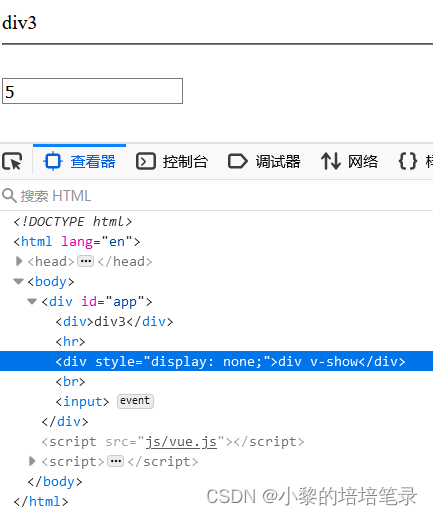Select the html lang="en" row
433x515 pixels.
click(x=77, y=242)
